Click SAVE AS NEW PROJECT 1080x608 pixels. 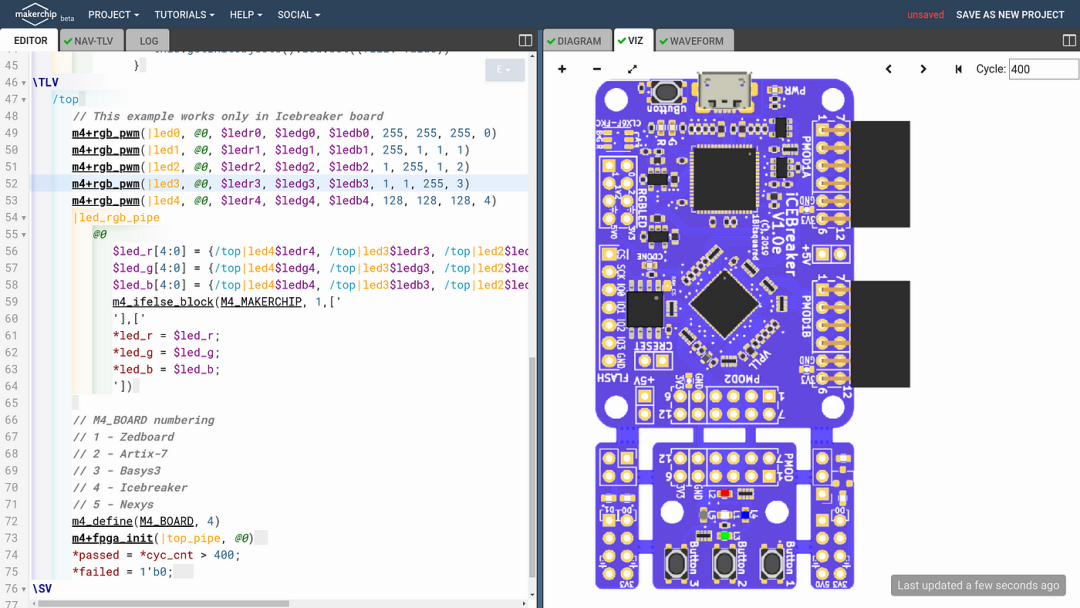point(1010,14)
